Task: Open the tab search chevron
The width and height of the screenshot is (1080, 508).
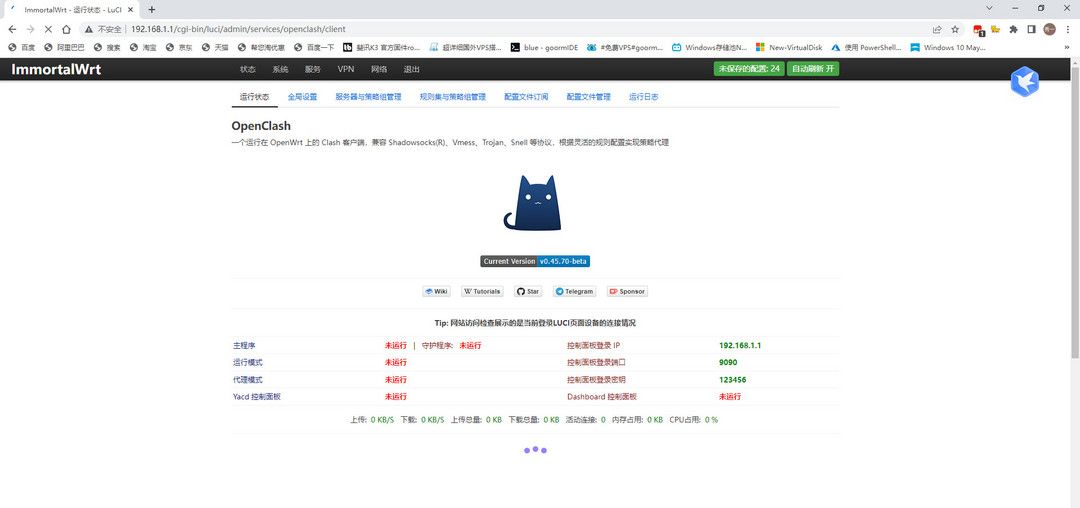Action: click(989, 8)
